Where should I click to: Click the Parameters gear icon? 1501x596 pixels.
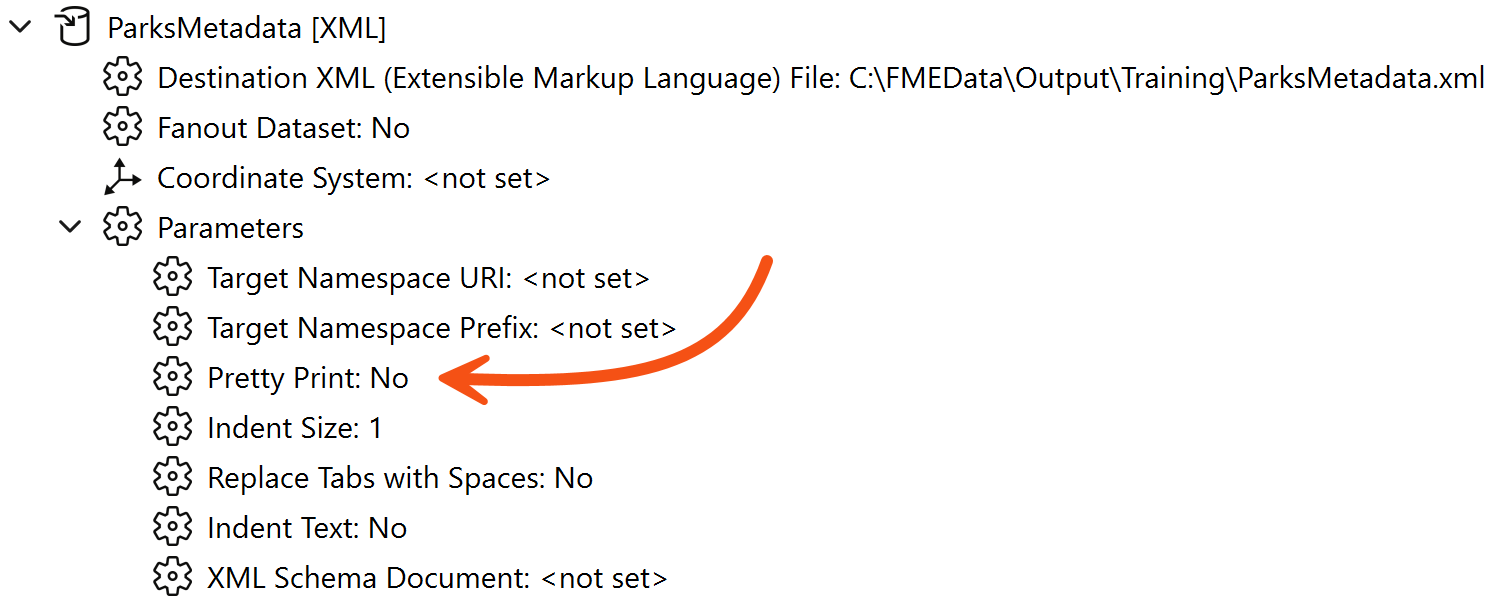[x=122, y=227]
